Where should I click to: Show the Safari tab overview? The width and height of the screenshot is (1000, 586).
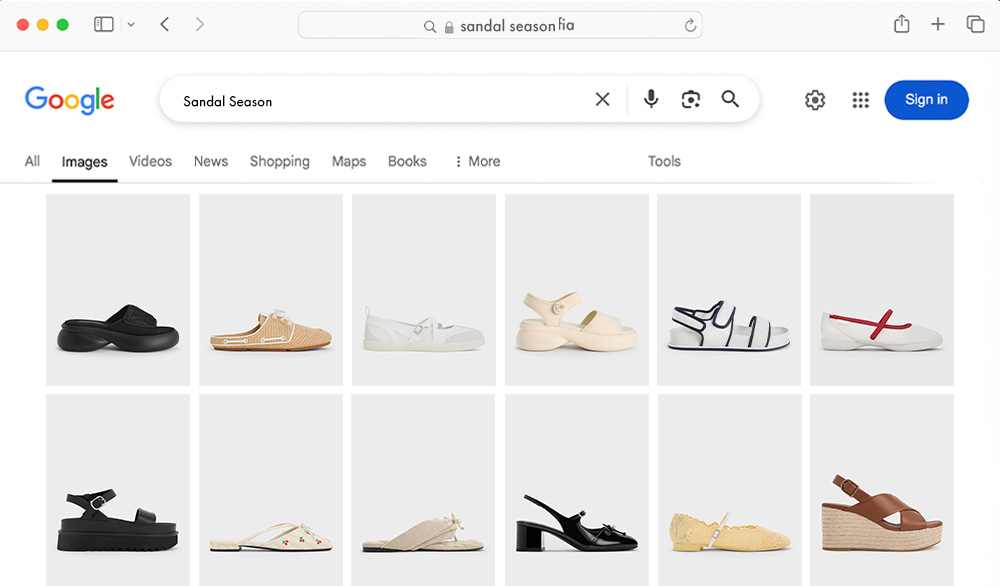(x=974, y=25)
